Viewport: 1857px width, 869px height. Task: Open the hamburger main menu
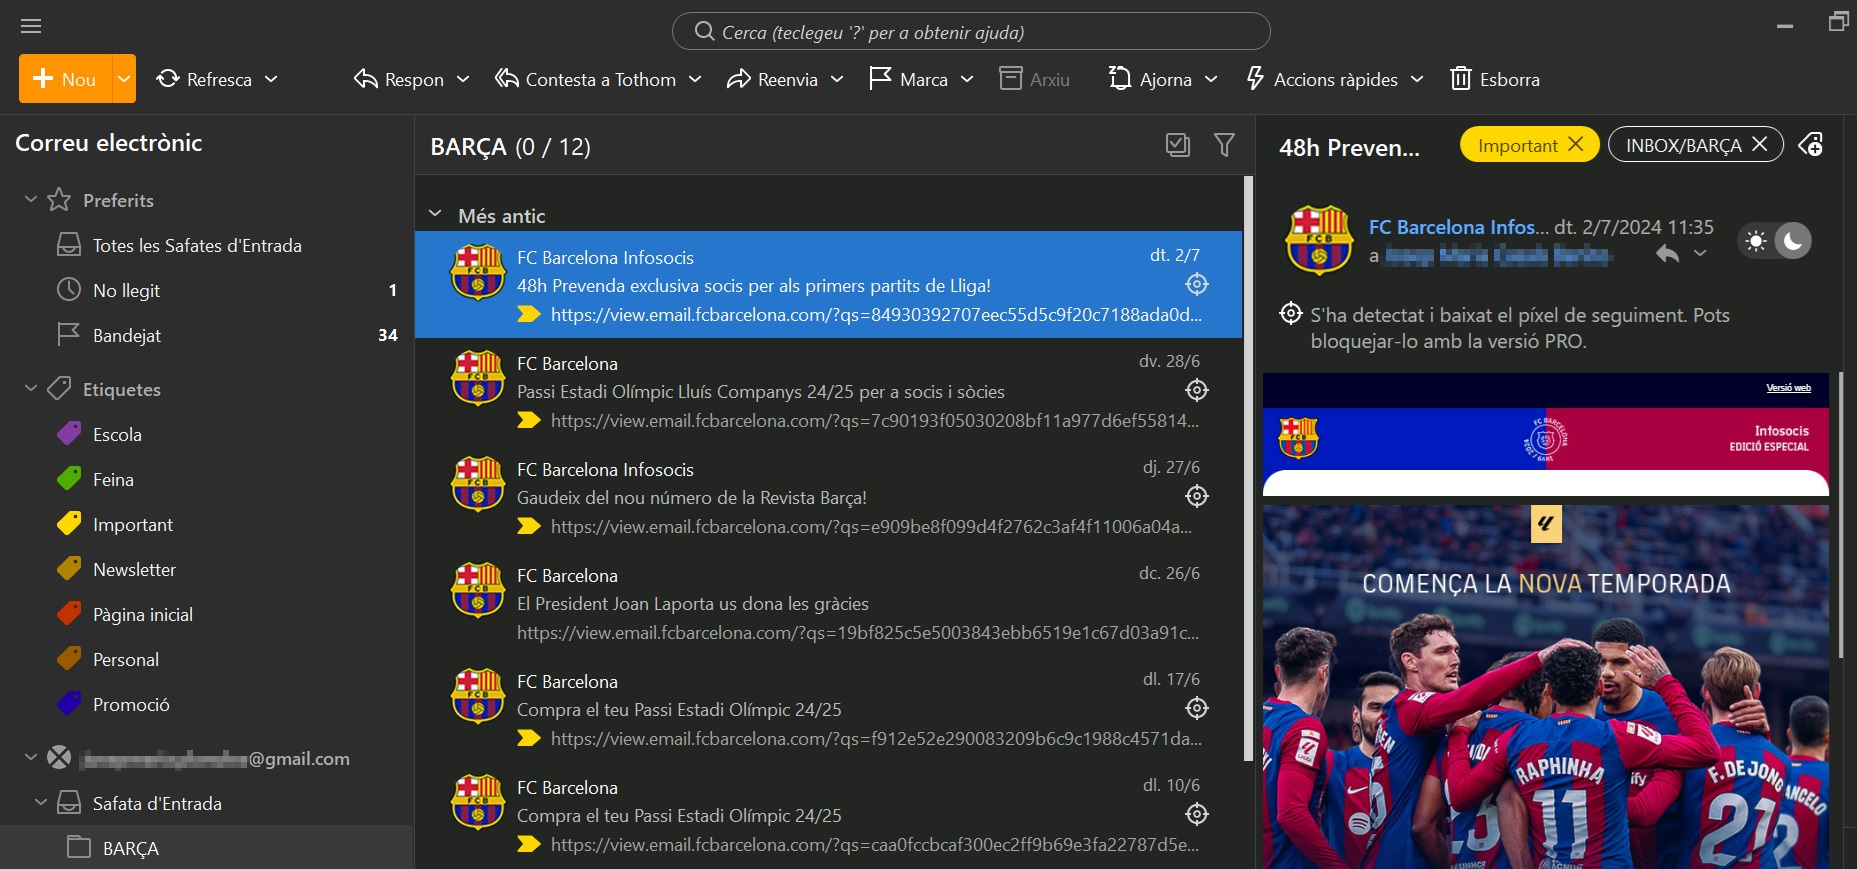(31, 26)
